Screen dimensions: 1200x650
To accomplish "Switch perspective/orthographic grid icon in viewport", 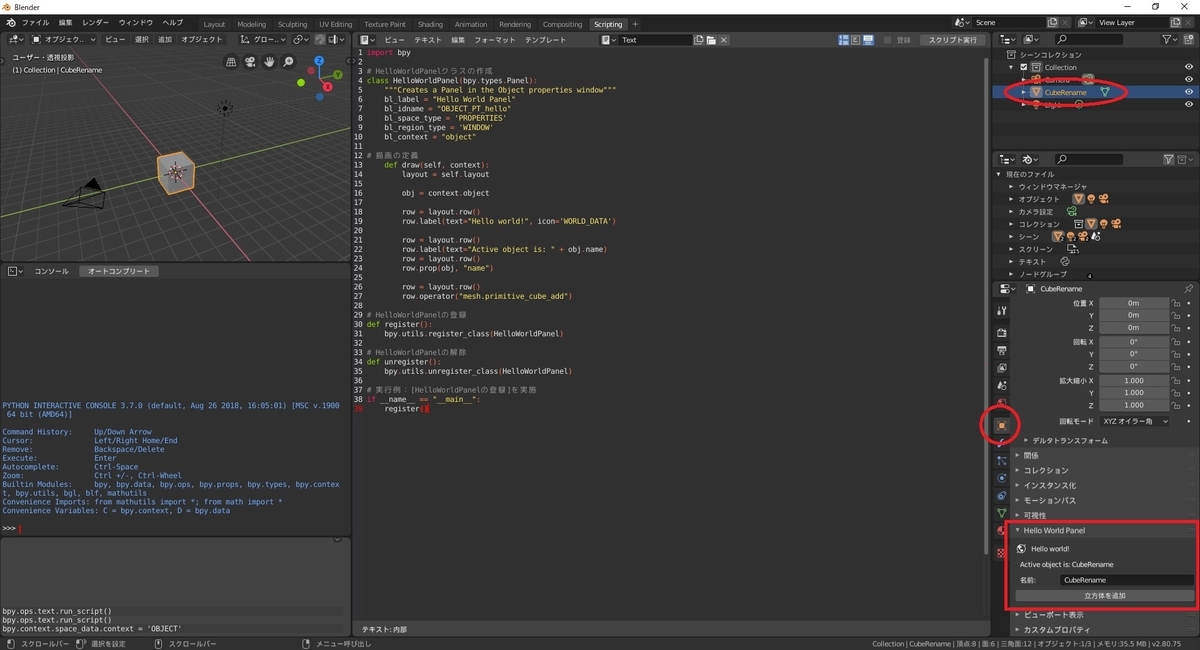I will [x=232, y=62].
